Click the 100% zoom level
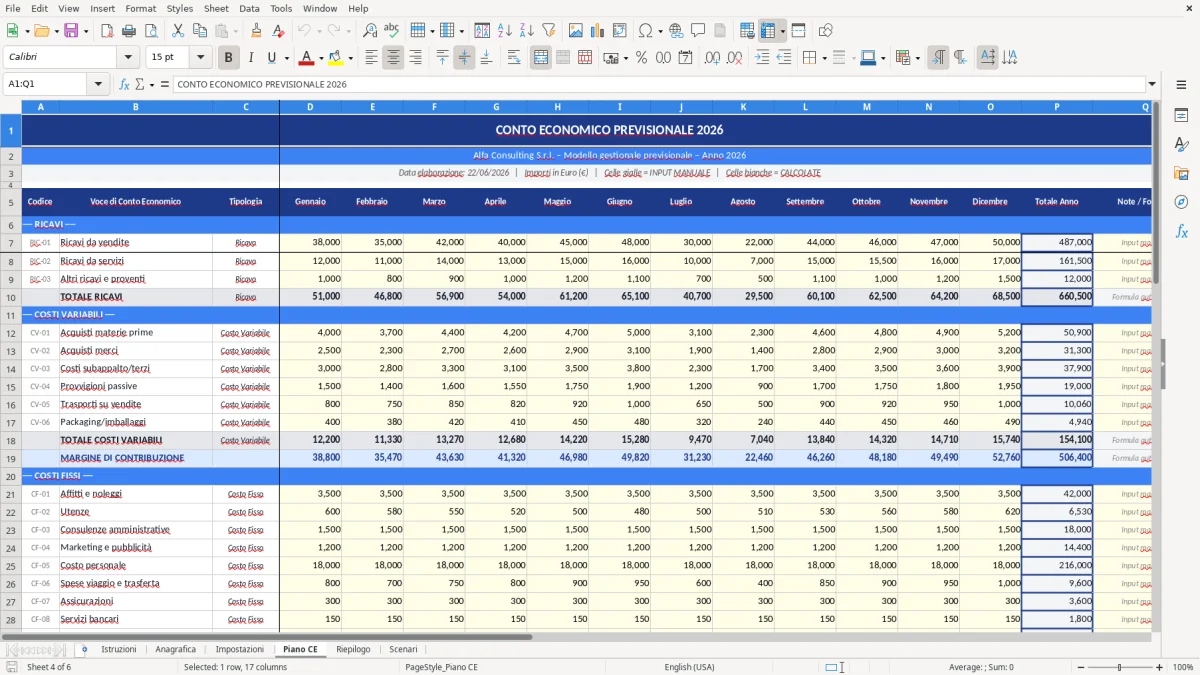This screenshot has height=675, width=1200. pos(1182,667)
